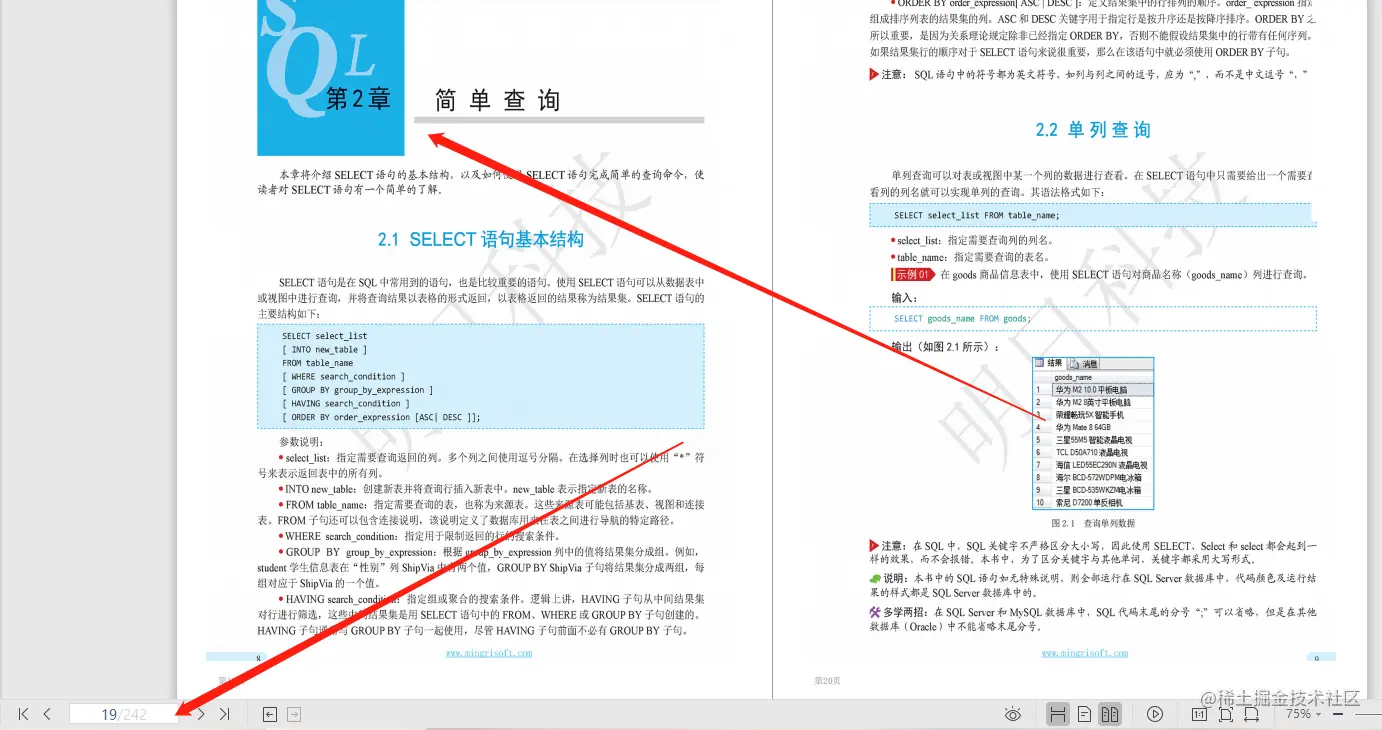Click code line SELECT goods_name FROM goods;
This screenshot has height=730, width=1382.
pos(962,319)
